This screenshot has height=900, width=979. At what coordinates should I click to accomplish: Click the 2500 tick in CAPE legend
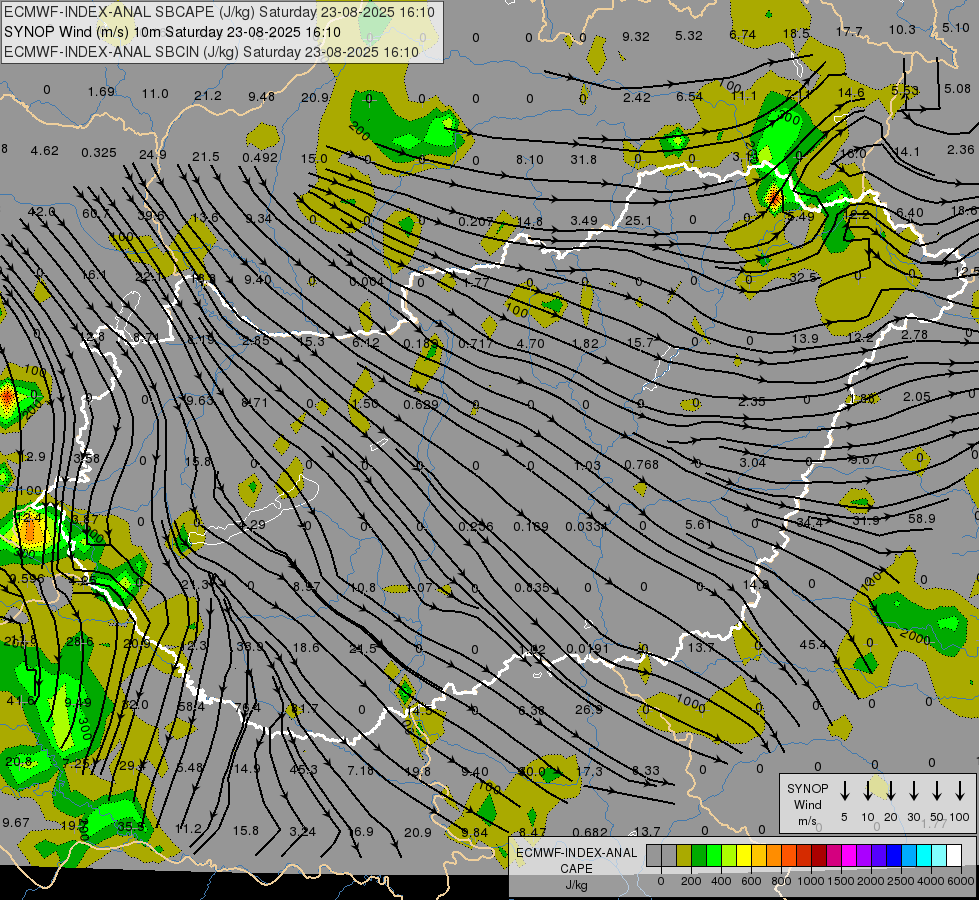click(x=901, y=881)
